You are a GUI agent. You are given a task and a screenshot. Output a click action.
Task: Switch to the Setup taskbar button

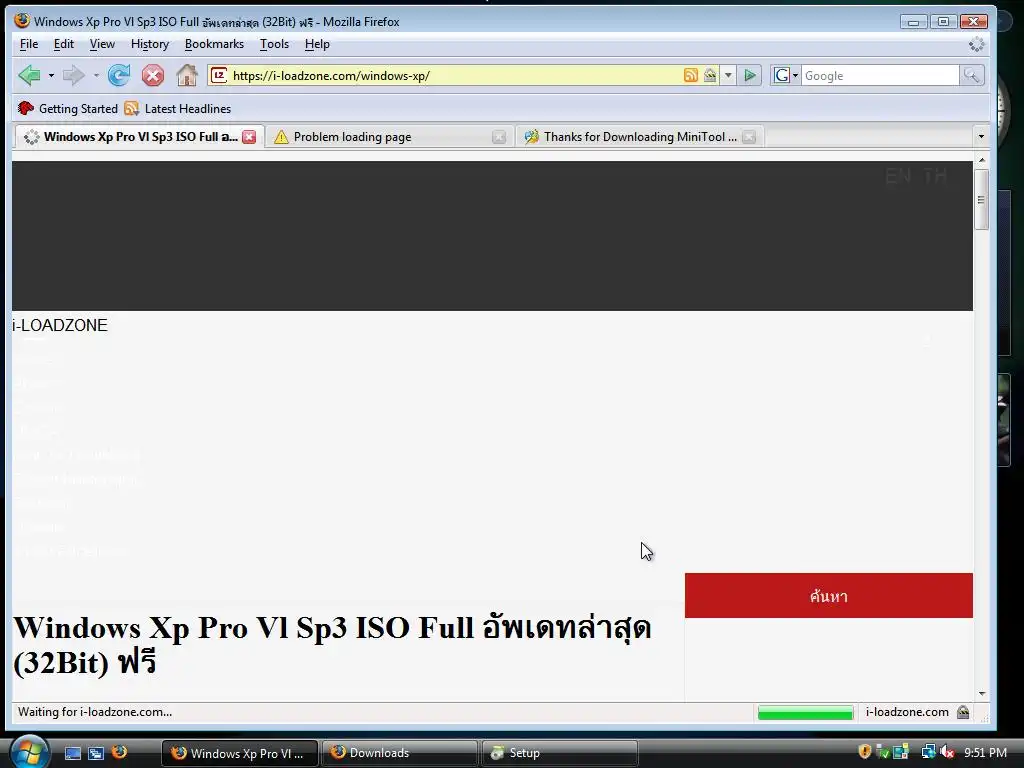559,753
